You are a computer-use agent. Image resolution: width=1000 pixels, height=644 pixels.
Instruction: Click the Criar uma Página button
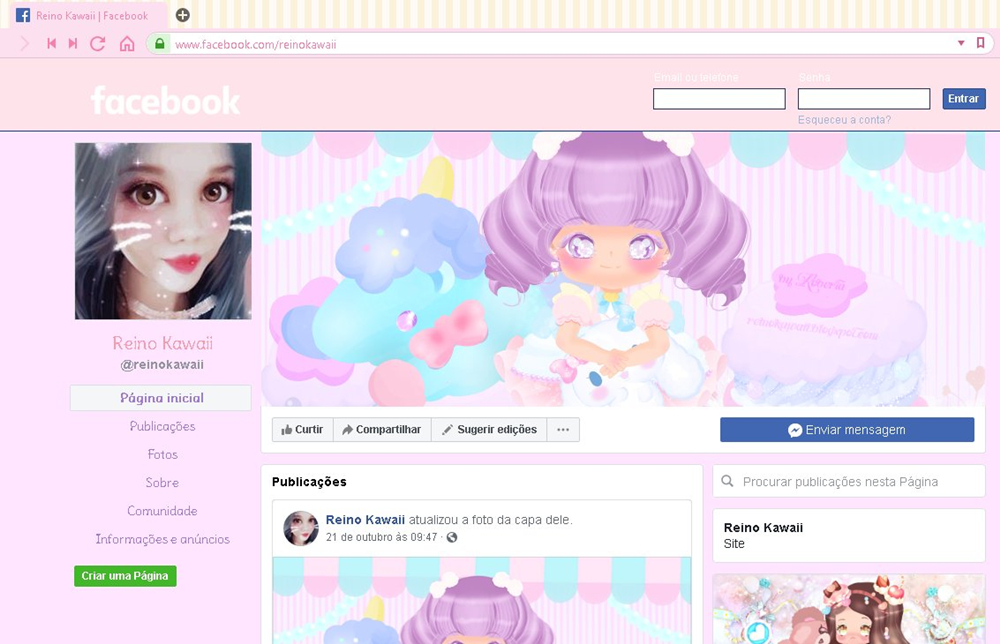pos(125,576)
